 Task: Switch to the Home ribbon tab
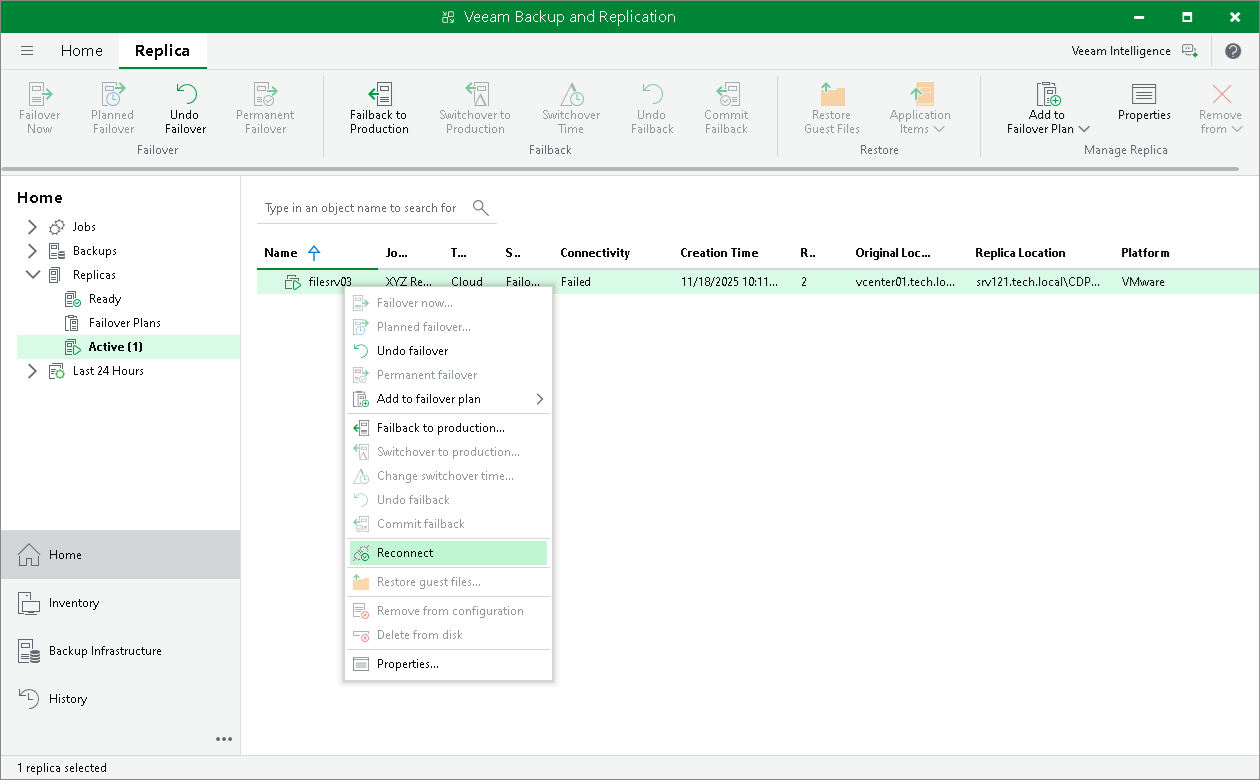(x=81, y=50)
